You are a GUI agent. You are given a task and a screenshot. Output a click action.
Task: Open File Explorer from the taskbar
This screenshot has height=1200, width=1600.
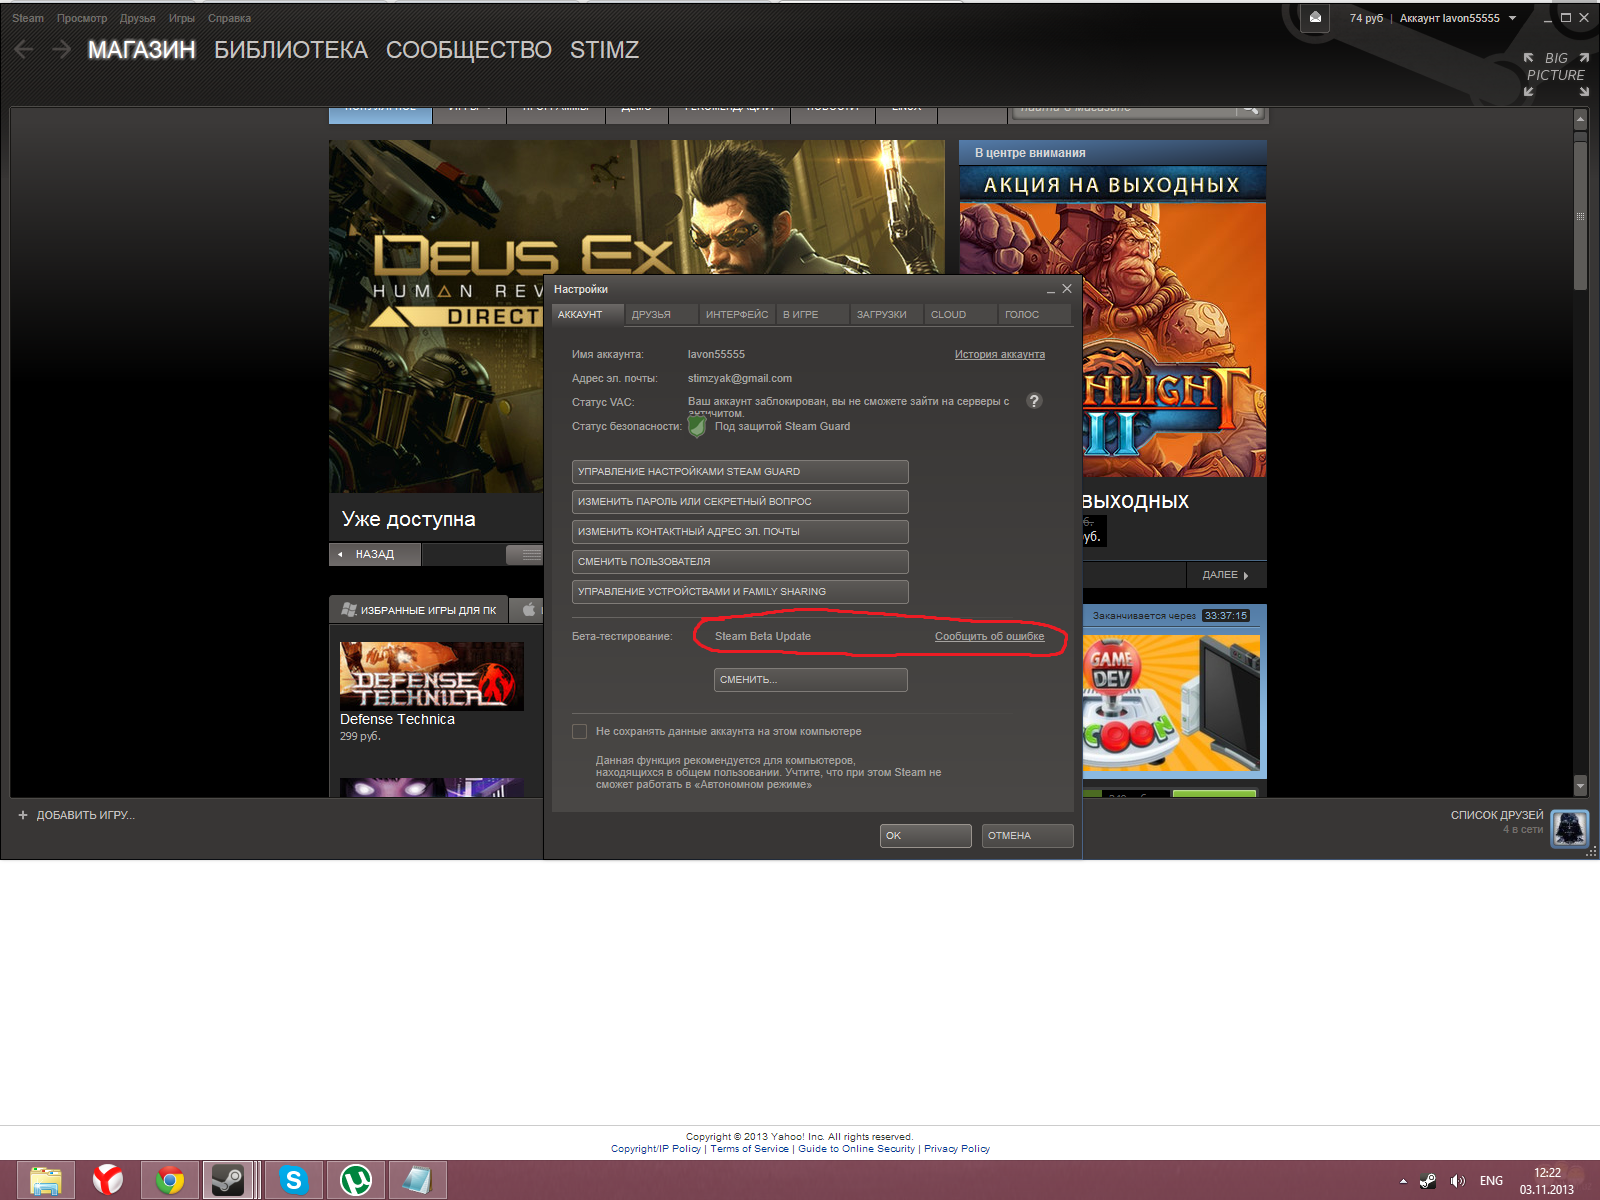pyautogui.click(x=45, y=1181)
